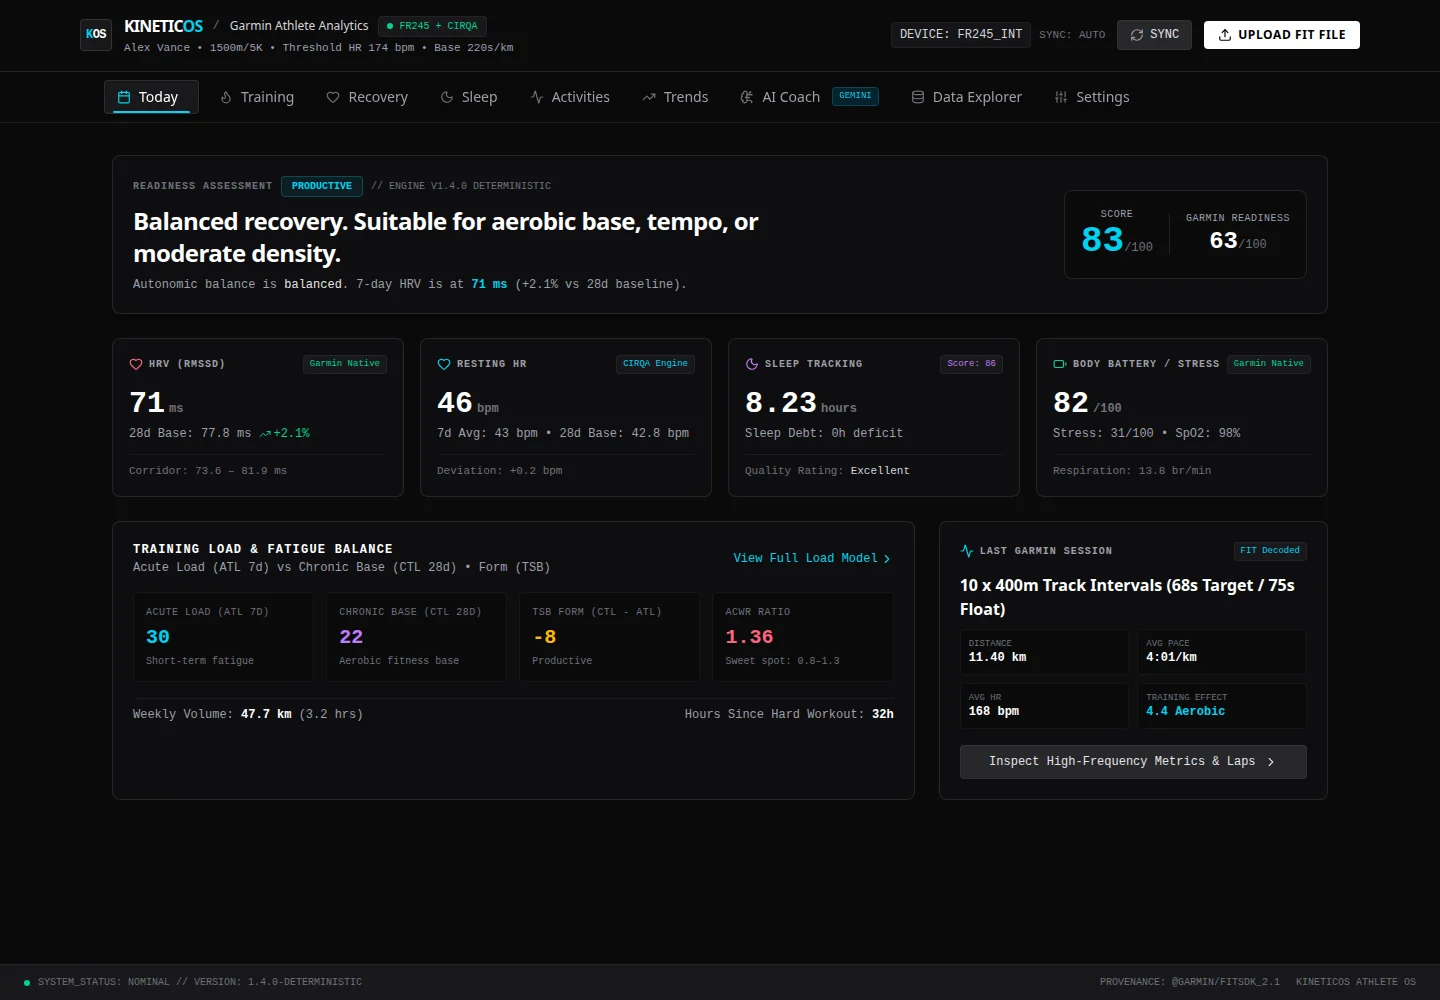Click the battery icon beside Body Battery
The image size is (1440, 1000).
[1060, 364]
